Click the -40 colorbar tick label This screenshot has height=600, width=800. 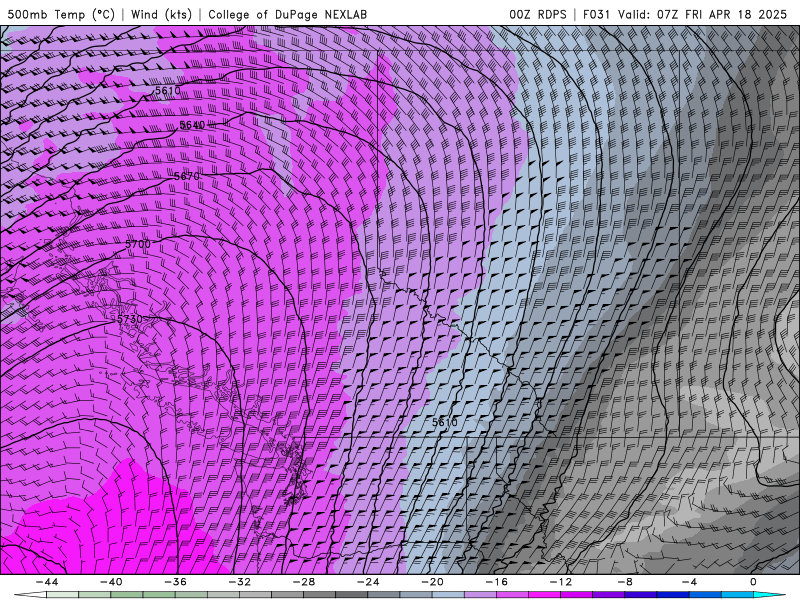111,582
